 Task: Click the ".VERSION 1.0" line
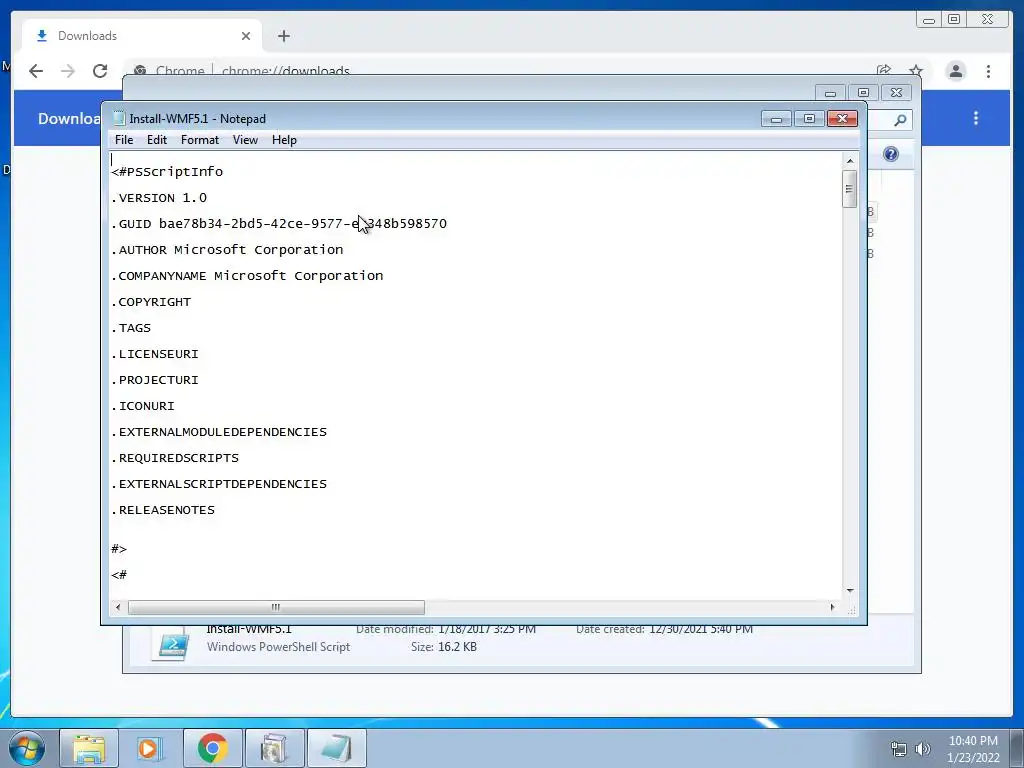click(x=159, y=198)
